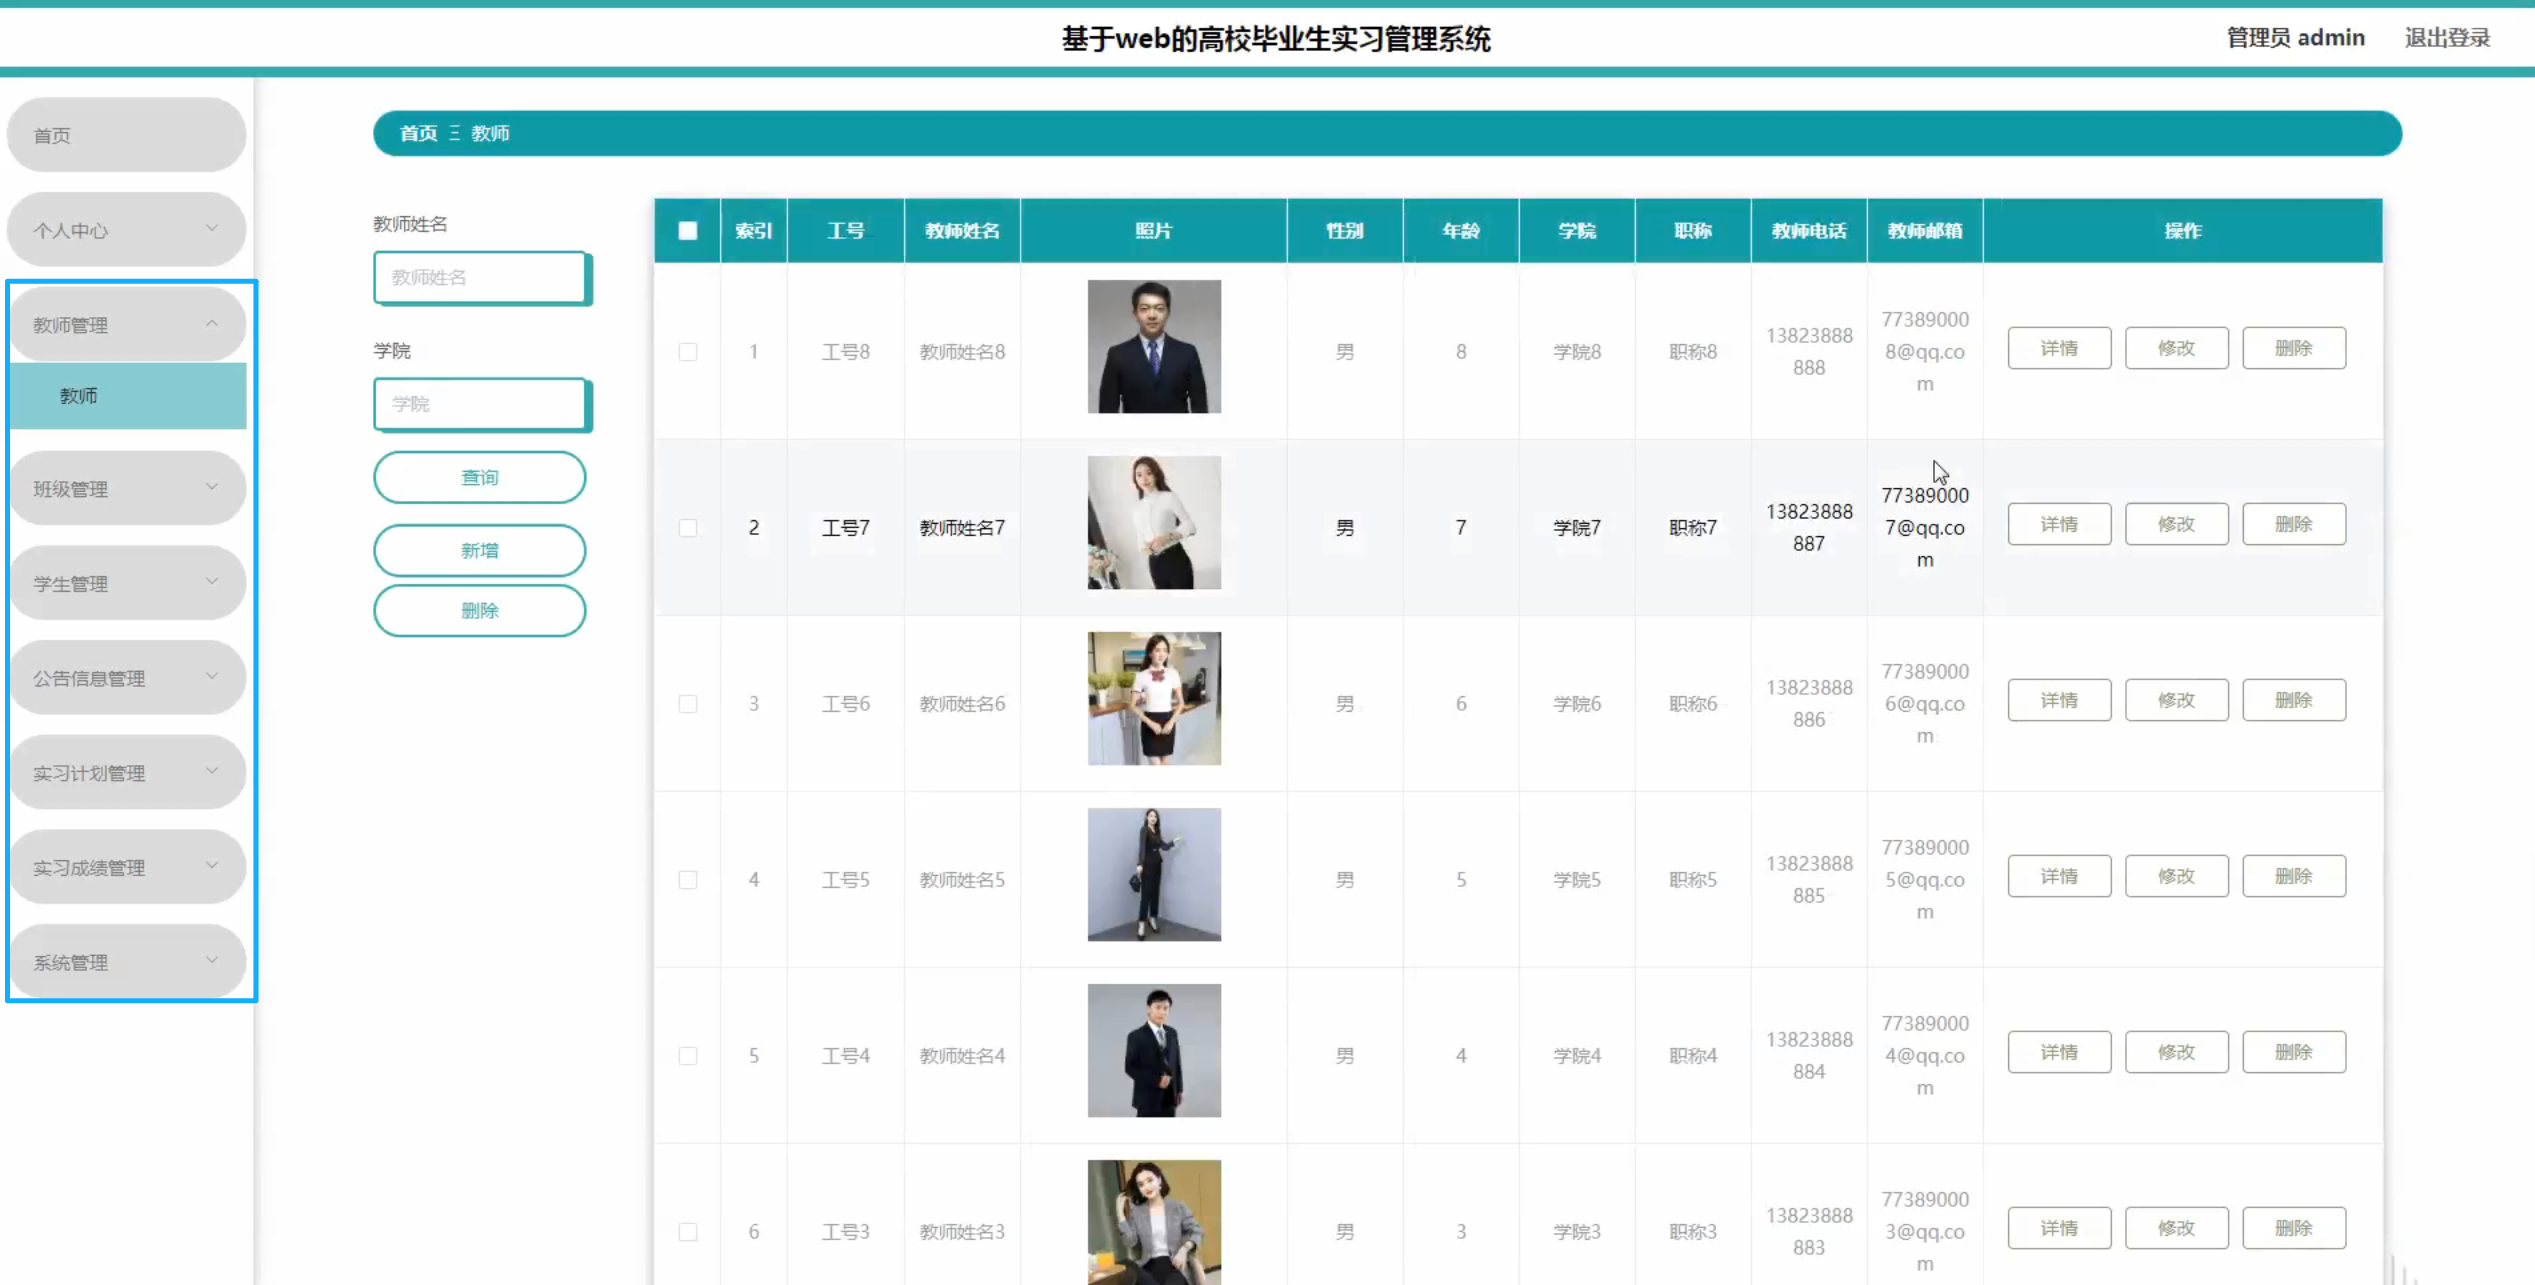Click 首页 in the breadcrumb bar

pyautogui.click(x=418, y=132)
